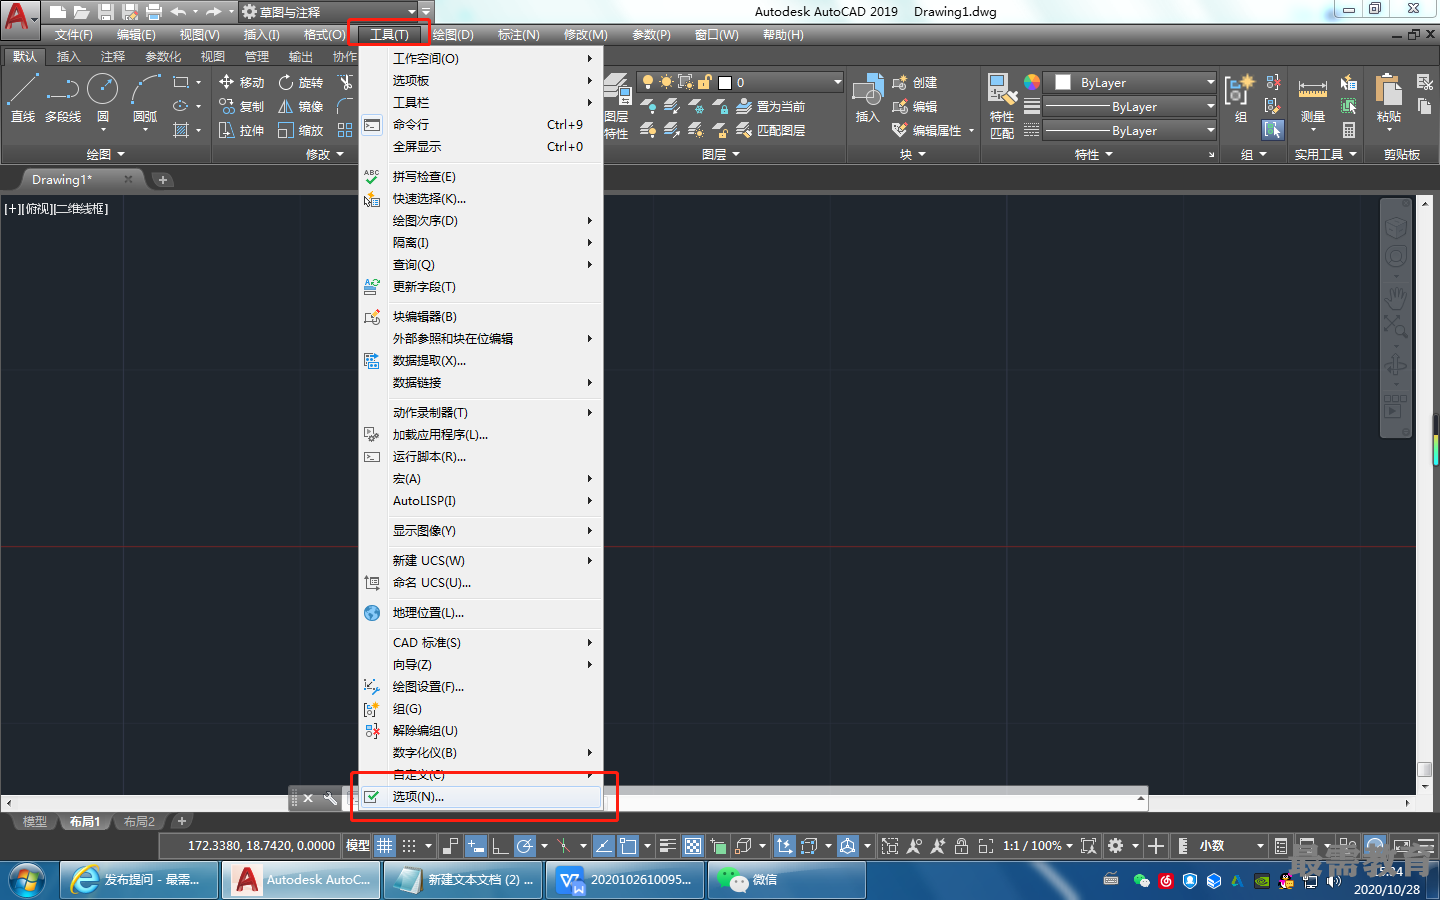Choose 选项(N)... in the Tools menu

[482, 797]
